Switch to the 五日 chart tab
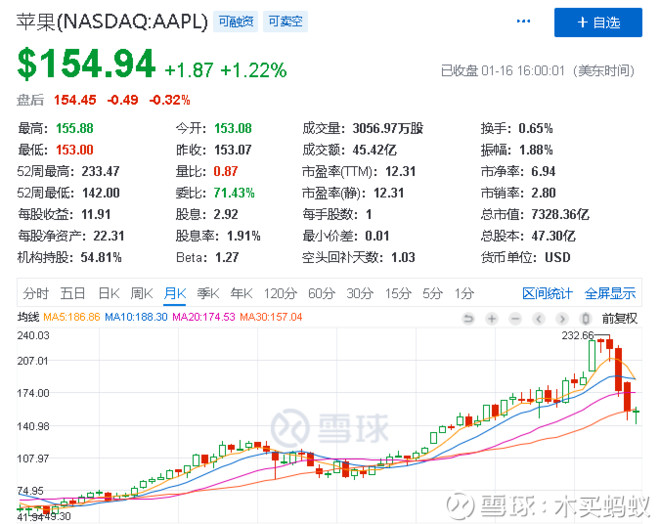The width and height of the screenshot is (660, 524). [x=72, y=293]
